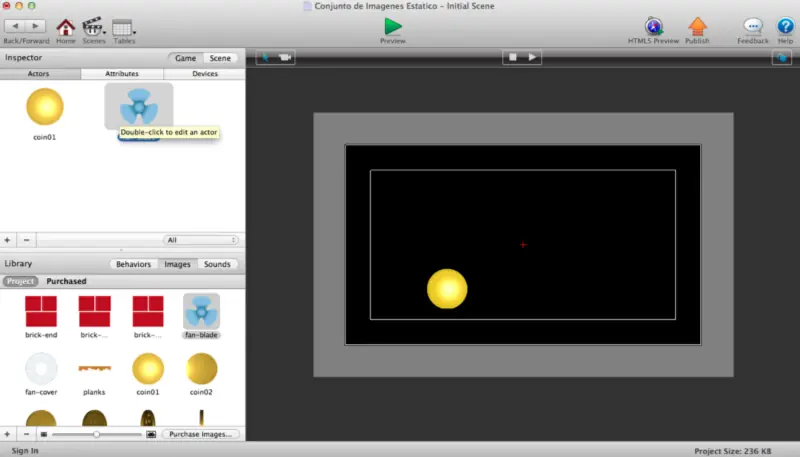Screen dimensions: 800x457
Task: Open the Tables dropdown arrow
Action: click(134, 33)
